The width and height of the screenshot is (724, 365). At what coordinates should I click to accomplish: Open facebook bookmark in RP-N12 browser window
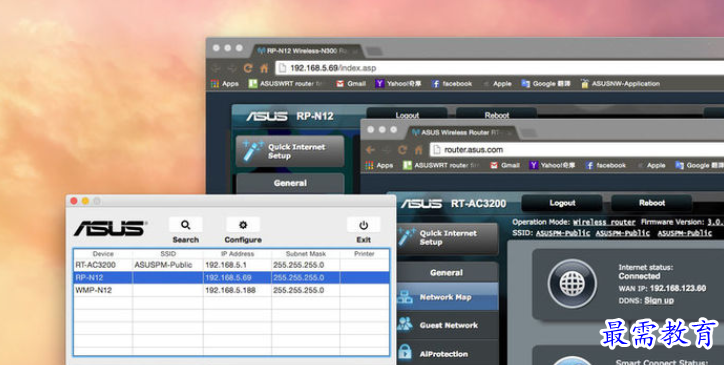(452, 84)
